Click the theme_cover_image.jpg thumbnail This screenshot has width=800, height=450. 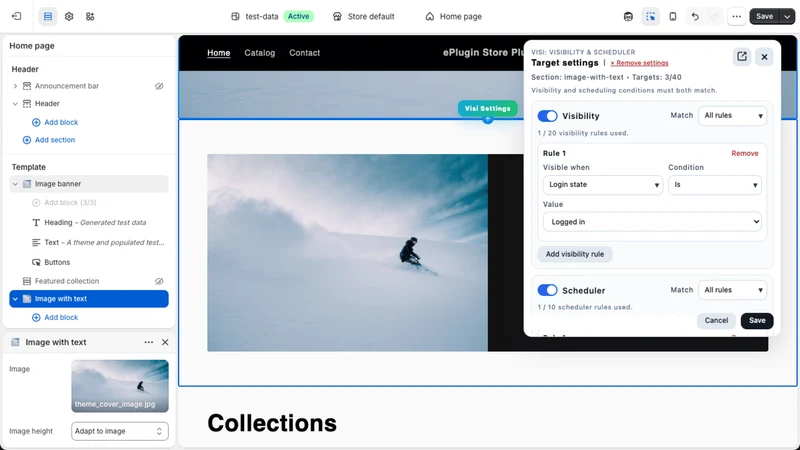(120, 386)
